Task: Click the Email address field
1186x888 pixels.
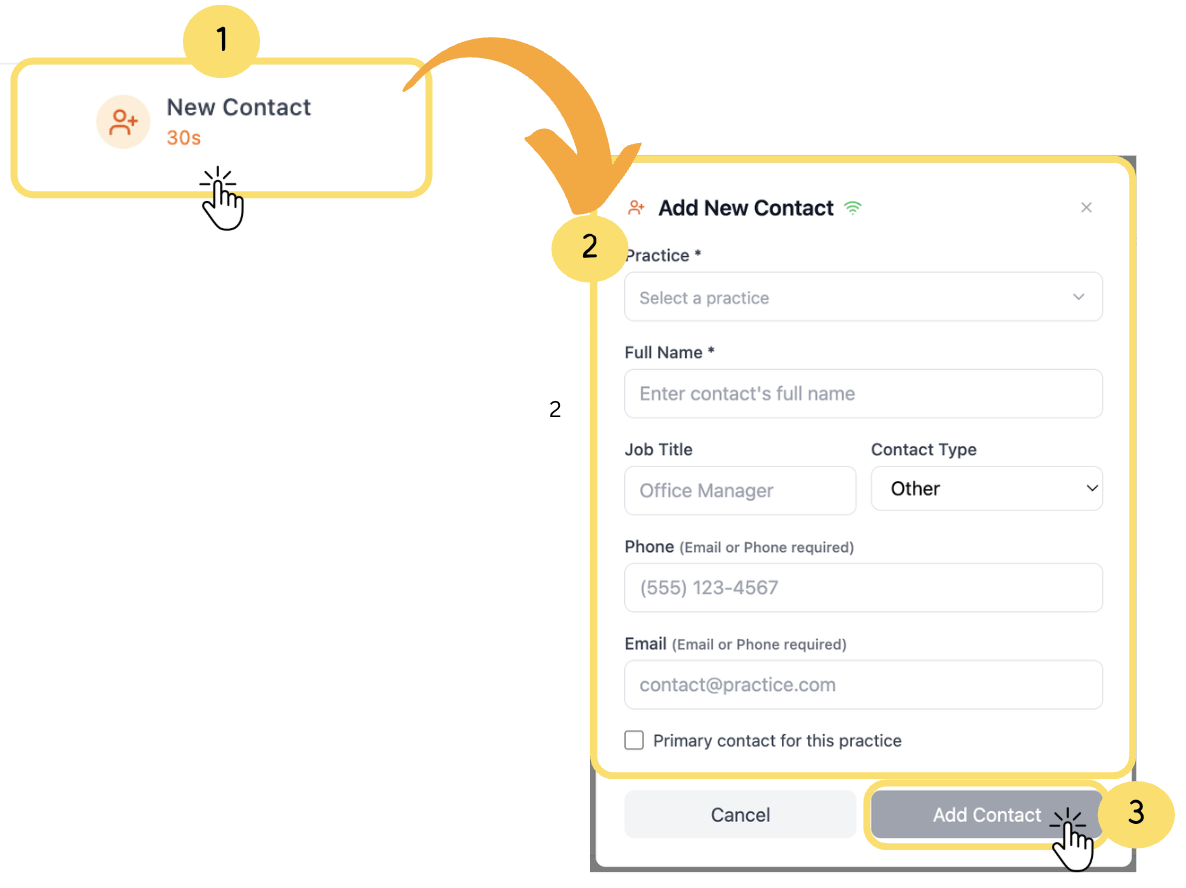Action: [863, 685]
